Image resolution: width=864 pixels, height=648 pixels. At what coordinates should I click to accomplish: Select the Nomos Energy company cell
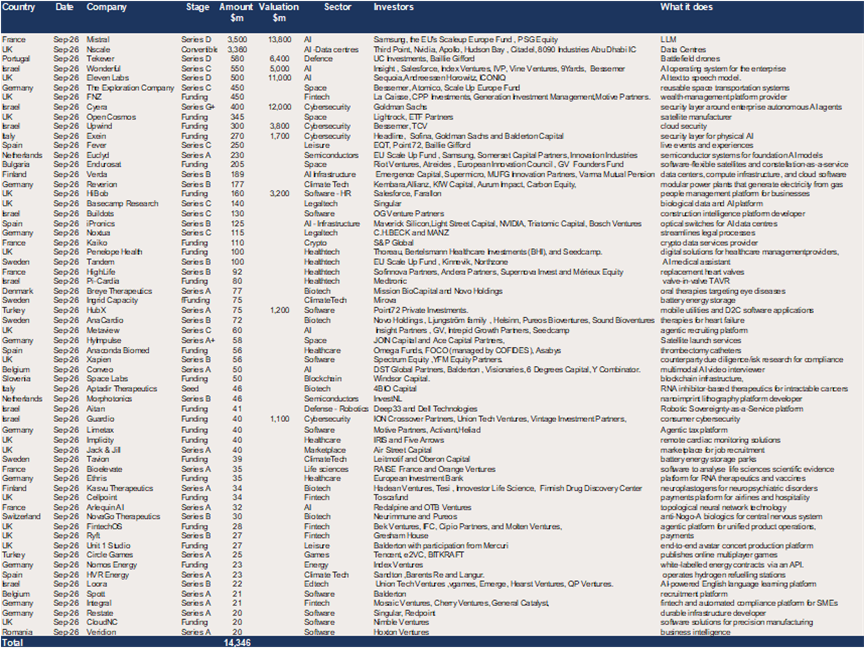click(112, 565)
